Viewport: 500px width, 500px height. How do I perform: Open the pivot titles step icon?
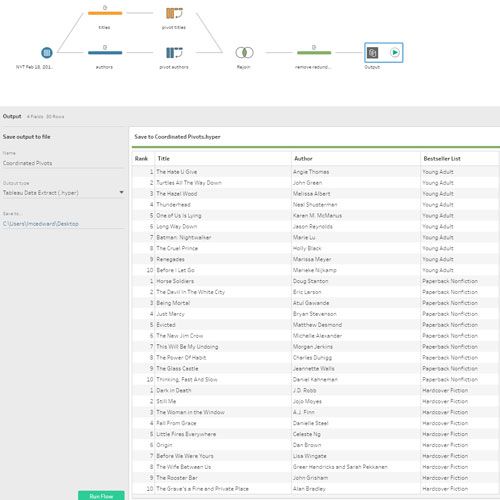coord(174,13)
